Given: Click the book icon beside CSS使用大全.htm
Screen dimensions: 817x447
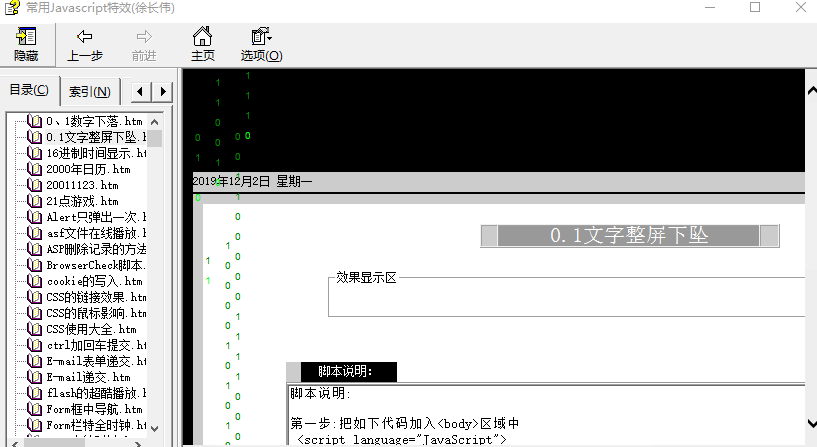Looking at the screenshot, I should (x=35, y=329).
